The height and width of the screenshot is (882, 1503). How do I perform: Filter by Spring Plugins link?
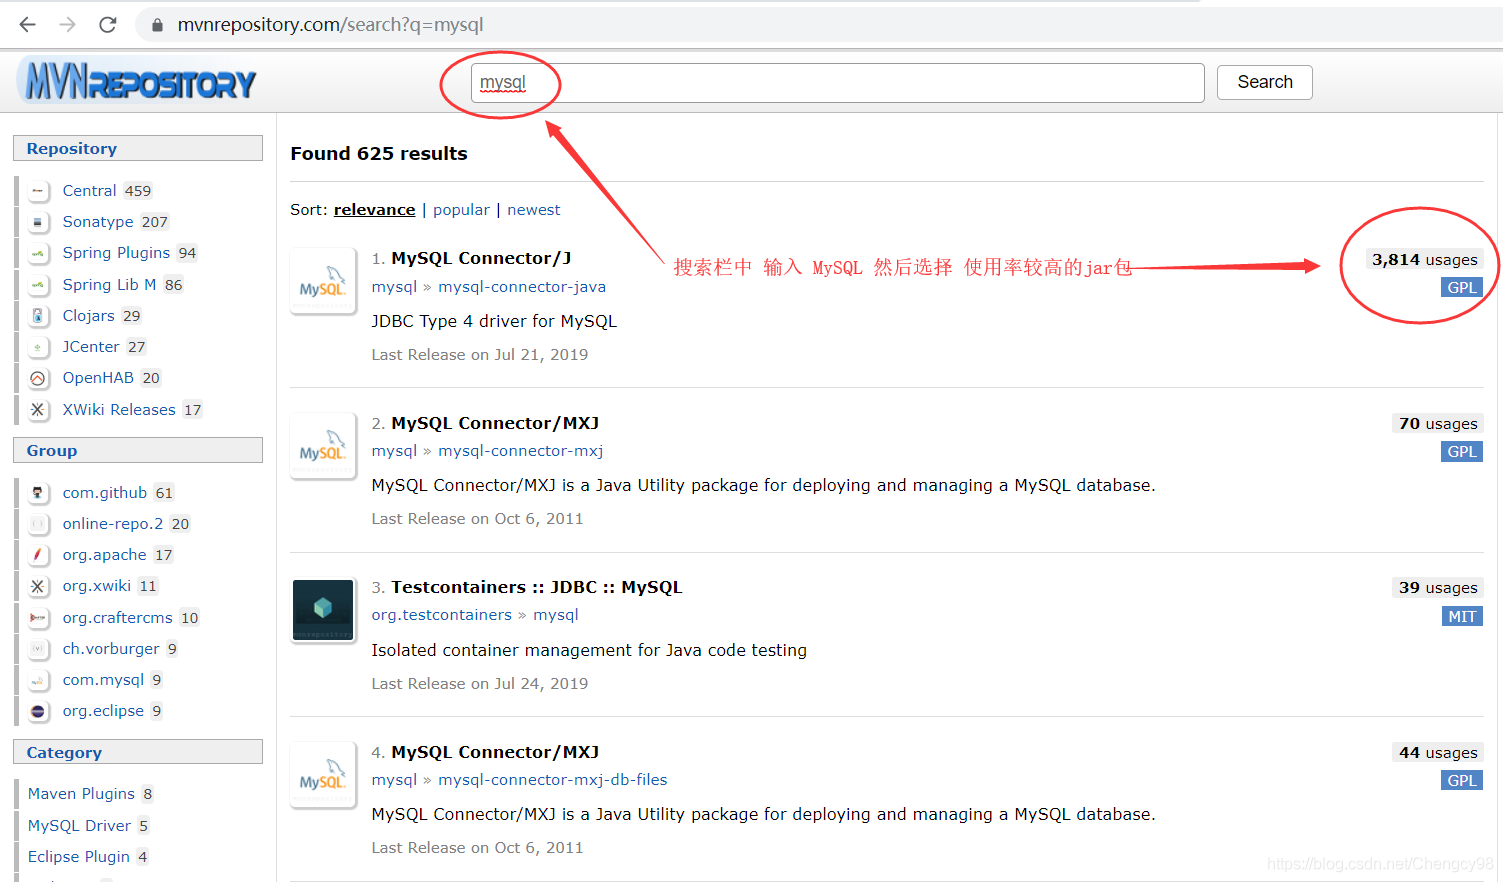116,253
